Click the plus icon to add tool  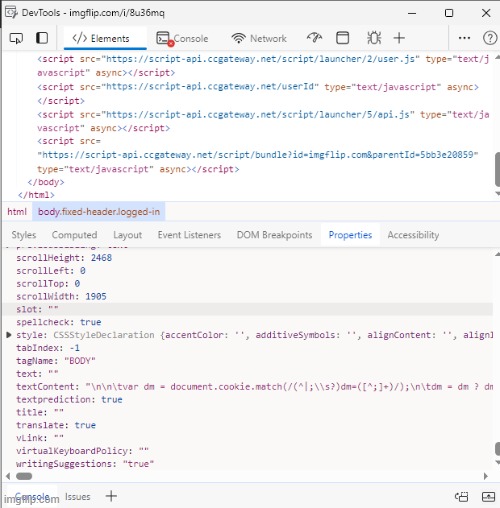pyautogui.click(x=399, y=38)
